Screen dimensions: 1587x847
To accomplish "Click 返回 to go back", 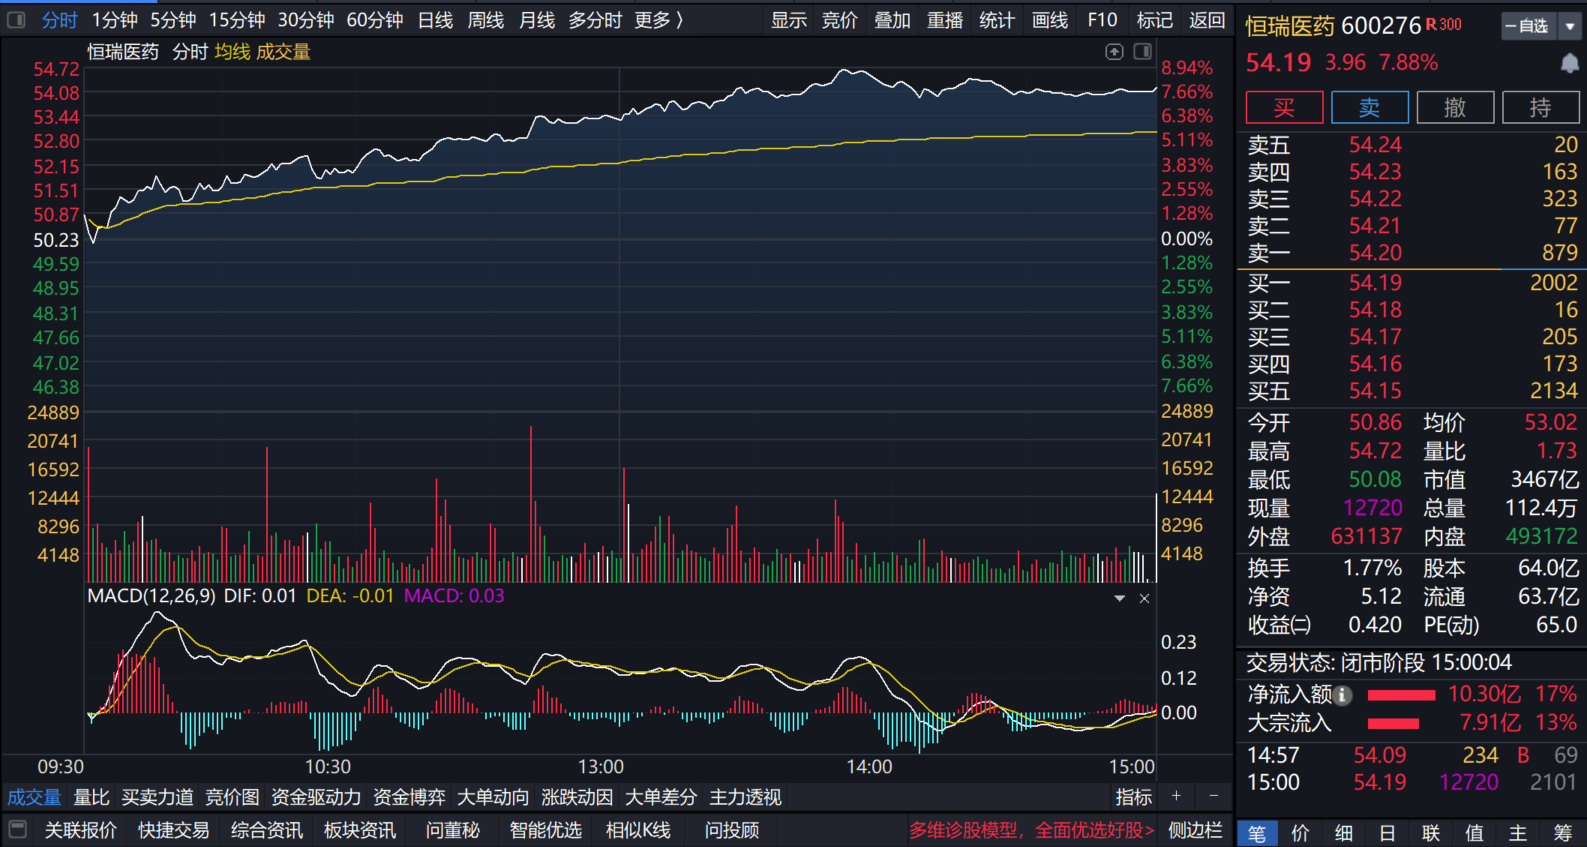I will point(1207,20).
